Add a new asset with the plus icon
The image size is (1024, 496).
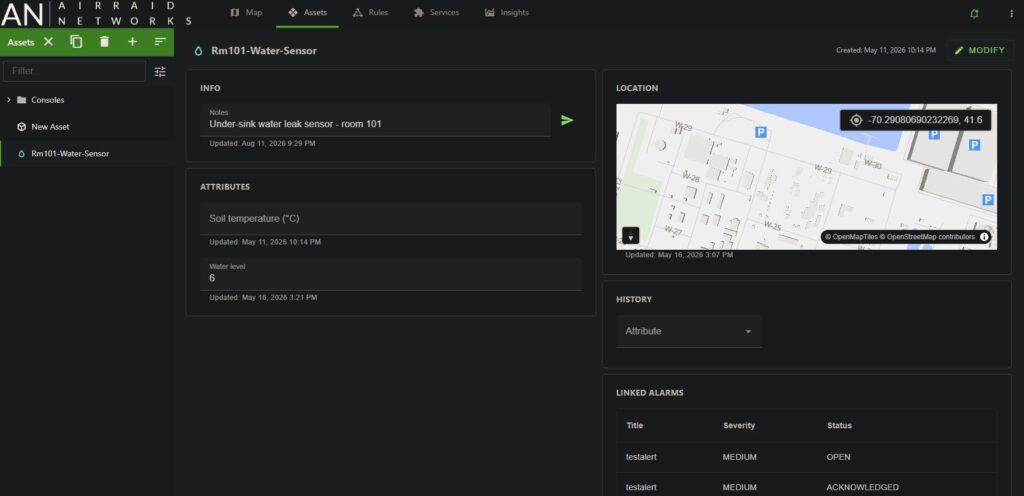click(133, 42)
